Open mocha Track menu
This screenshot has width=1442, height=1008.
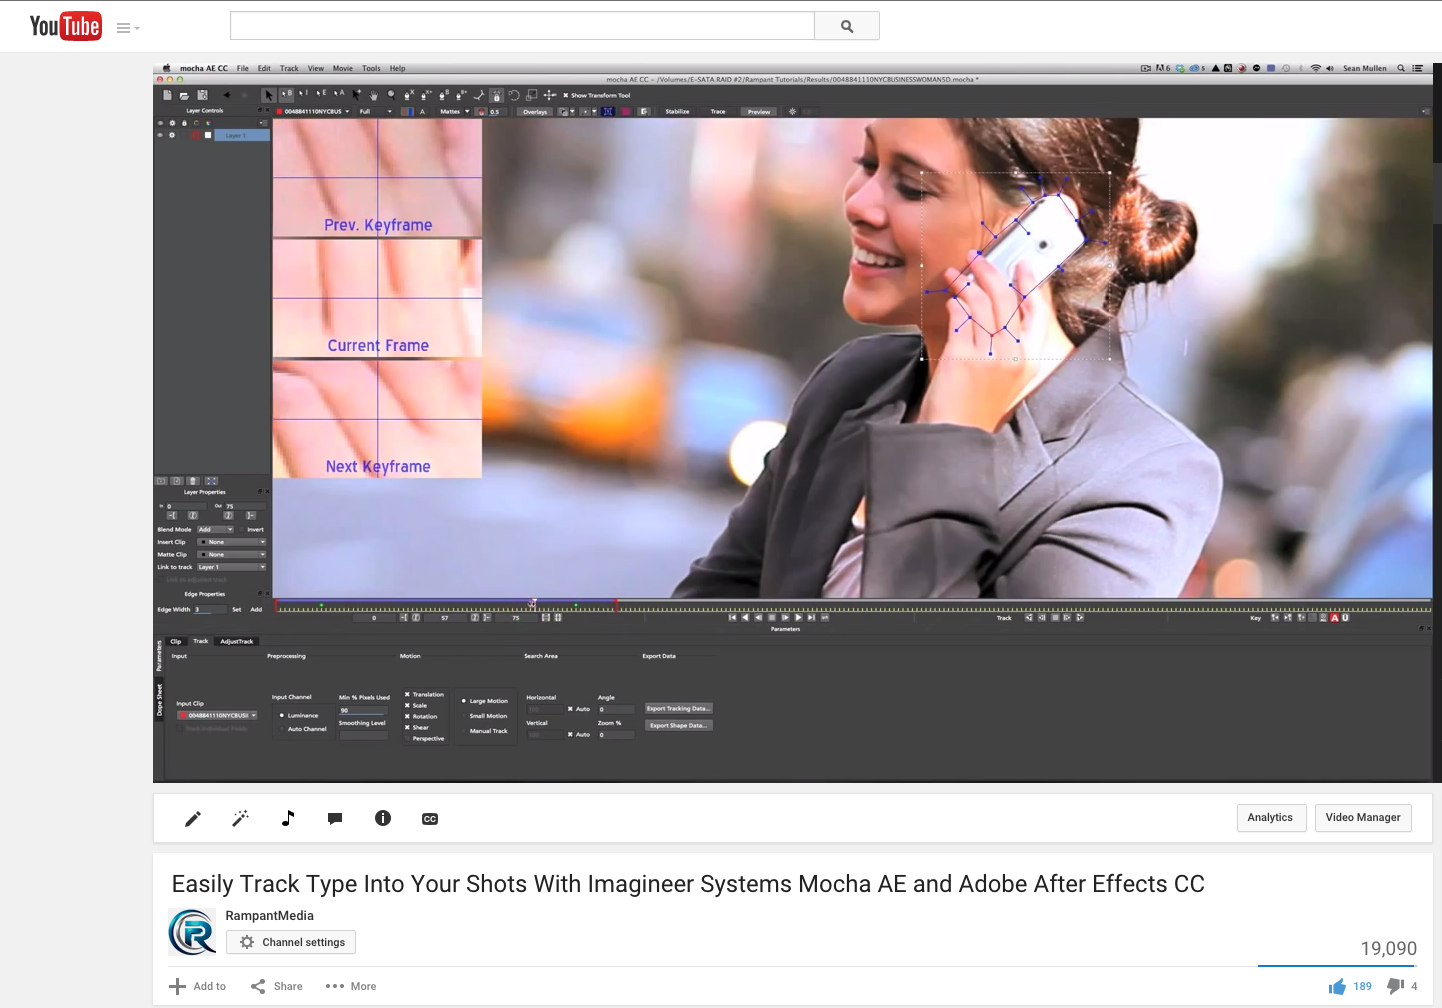pyautogui.click(x=289, y=69)
